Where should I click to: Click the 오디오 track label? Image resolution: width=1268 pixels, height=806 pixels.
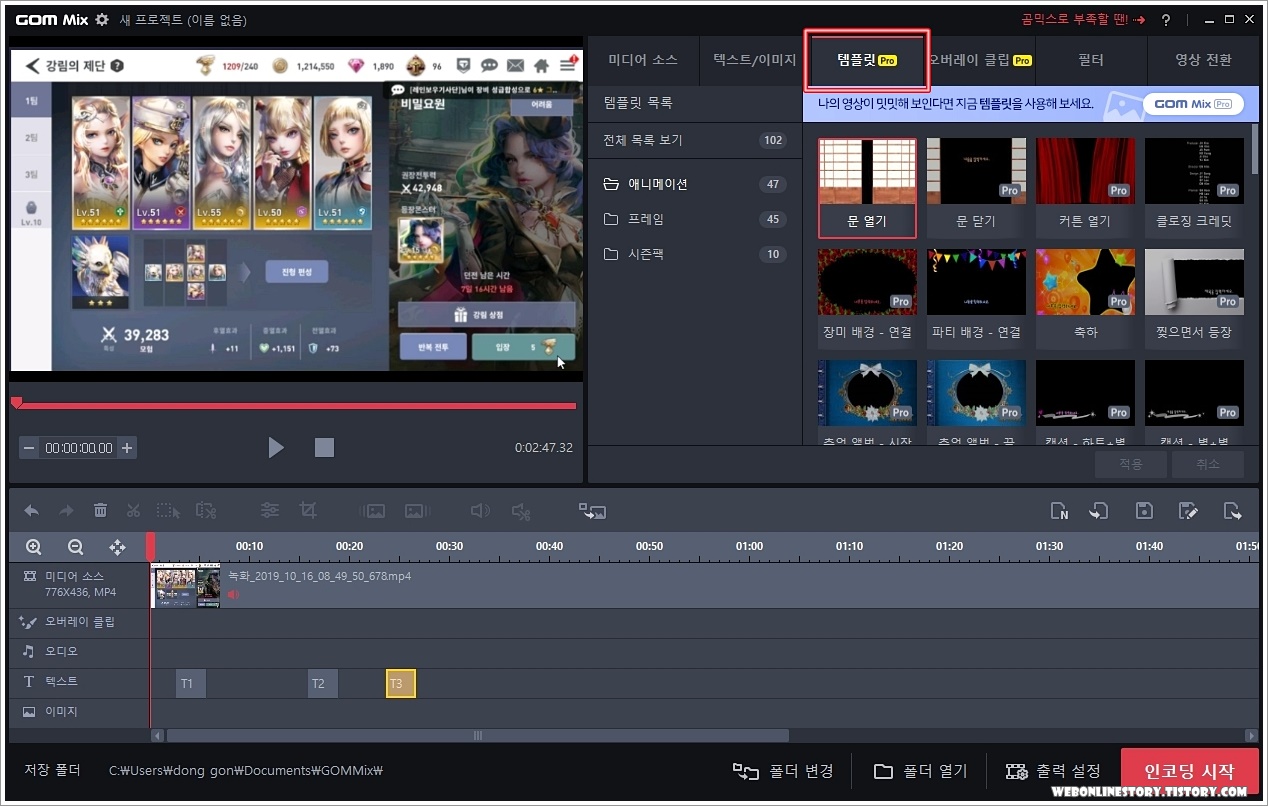point(61,651)
